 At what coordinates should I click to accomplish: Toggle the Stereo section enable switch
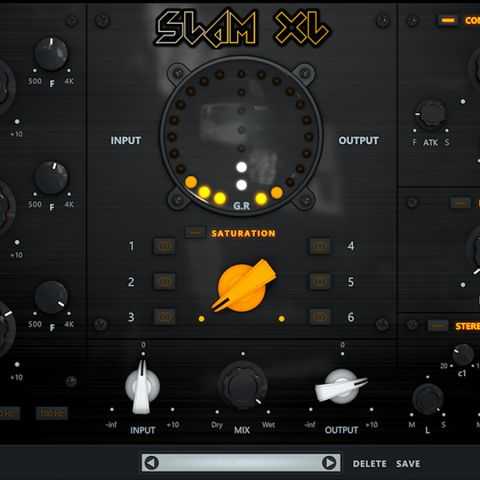[x=438, y=325]
